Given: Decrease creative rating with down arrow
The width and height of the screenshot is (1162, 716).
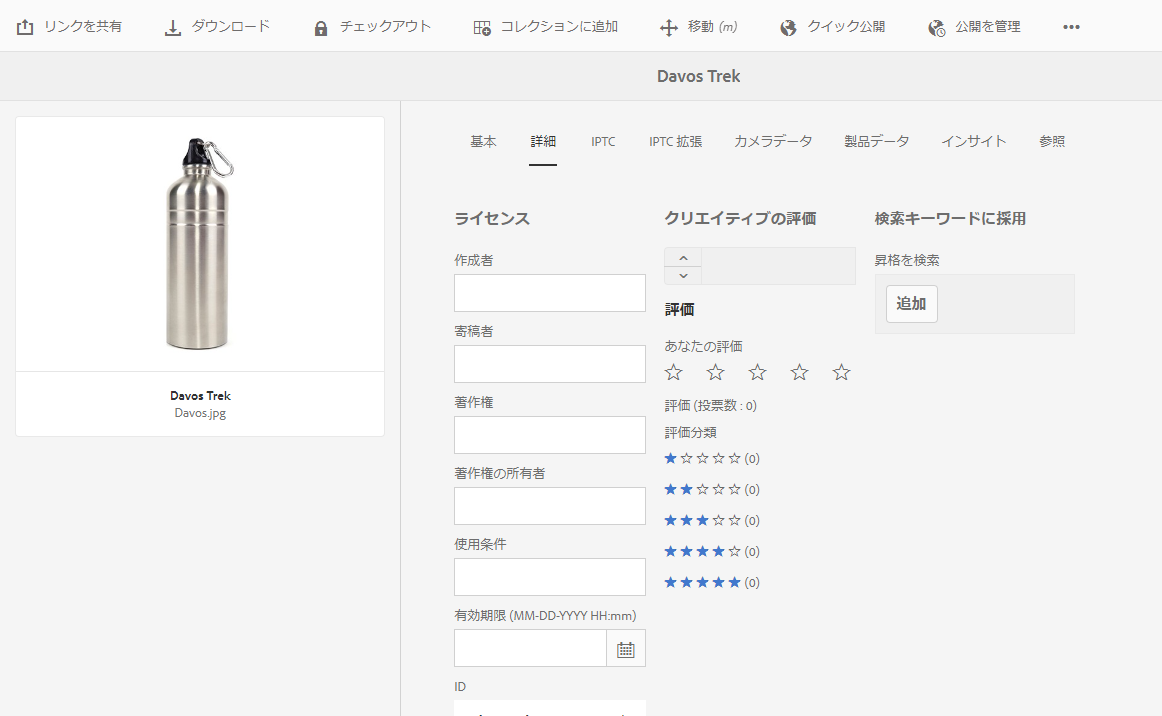Looking at the screenshot, I should pyautogui.click(x=683, y=276).
